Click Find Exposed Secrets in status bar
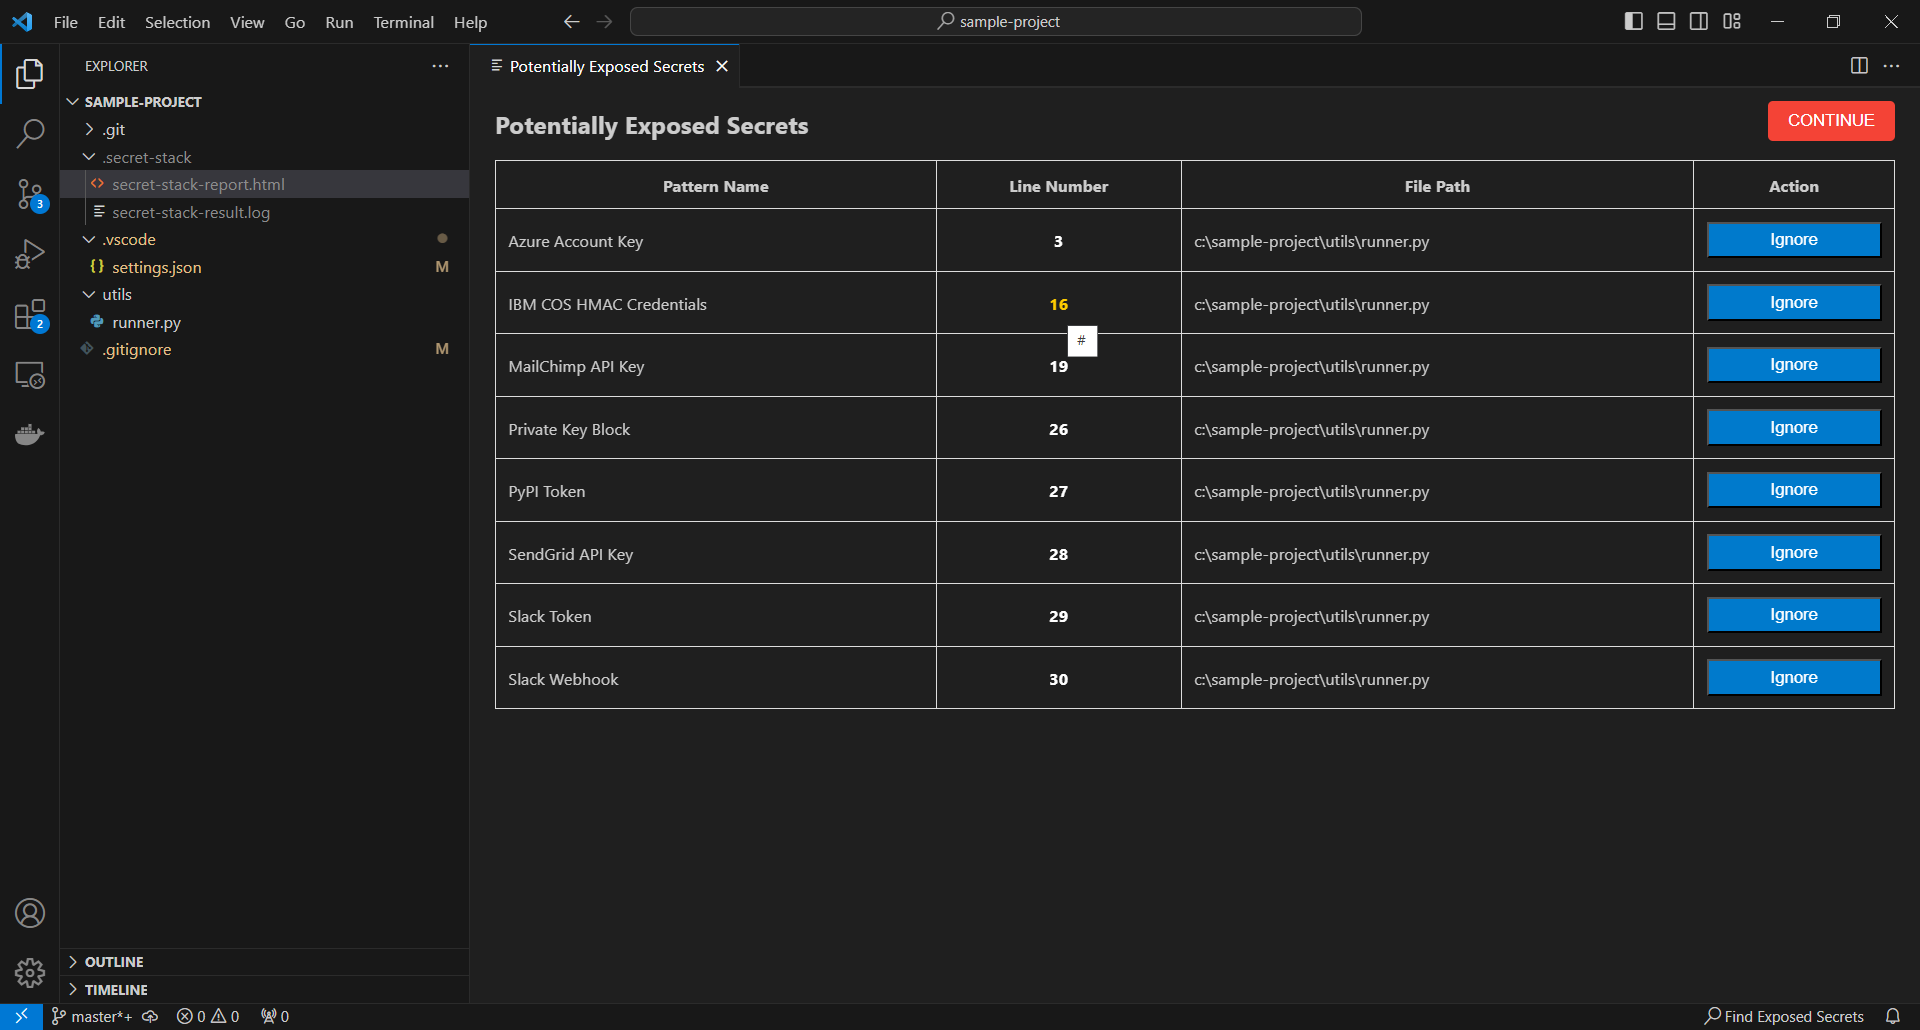 tap(1785, 1016)
